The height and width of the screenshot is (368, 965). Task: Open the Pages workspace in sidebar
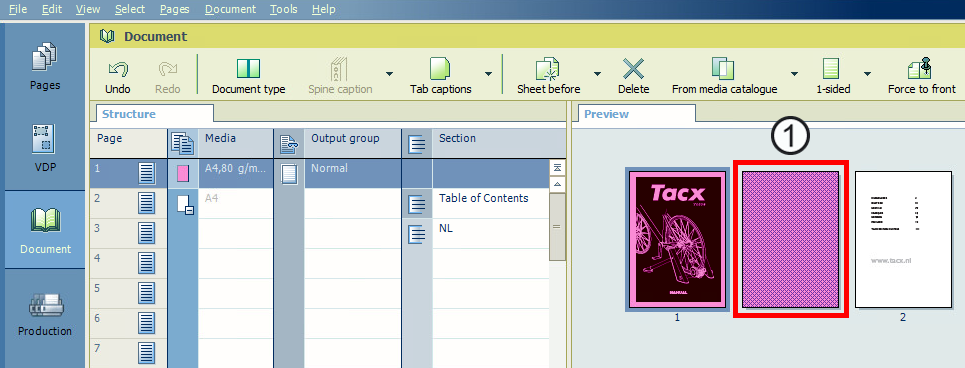(x=45, y=67)
